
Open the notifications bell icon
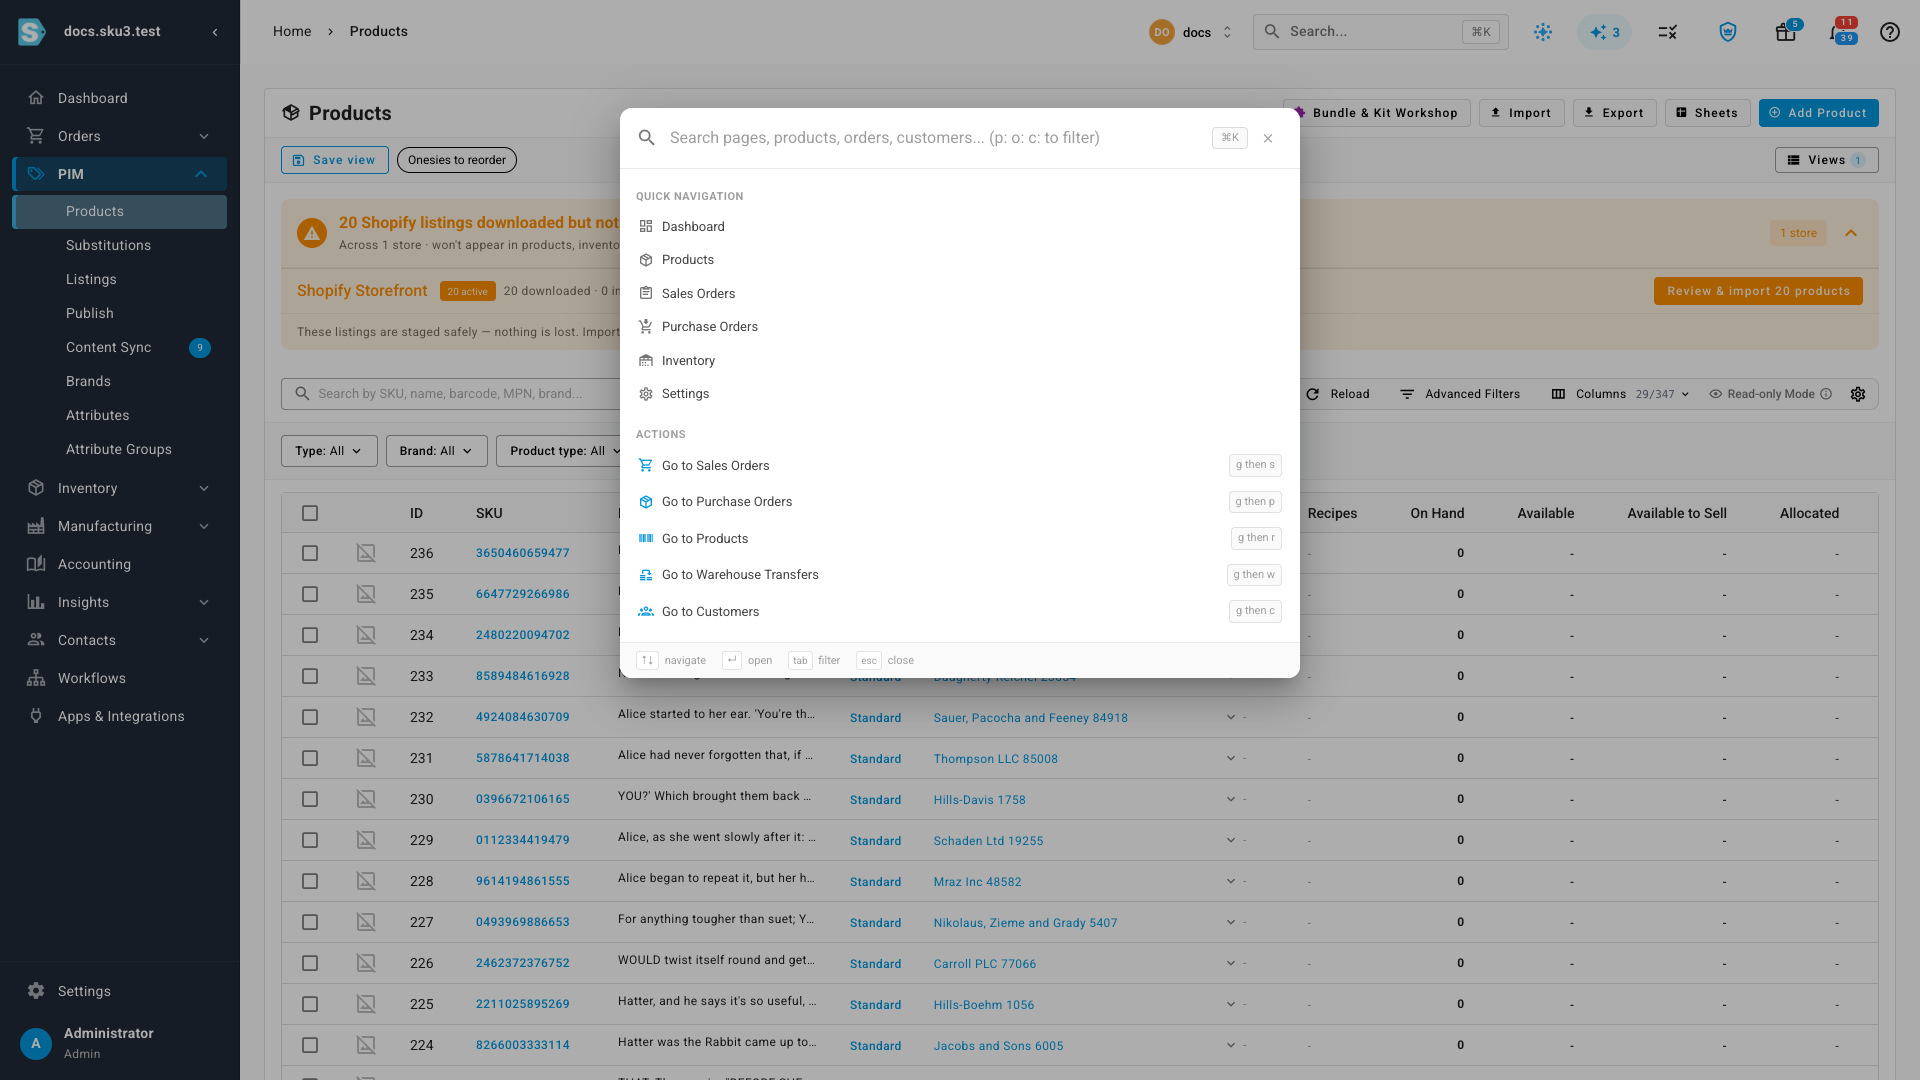[x=1838, y=32]
